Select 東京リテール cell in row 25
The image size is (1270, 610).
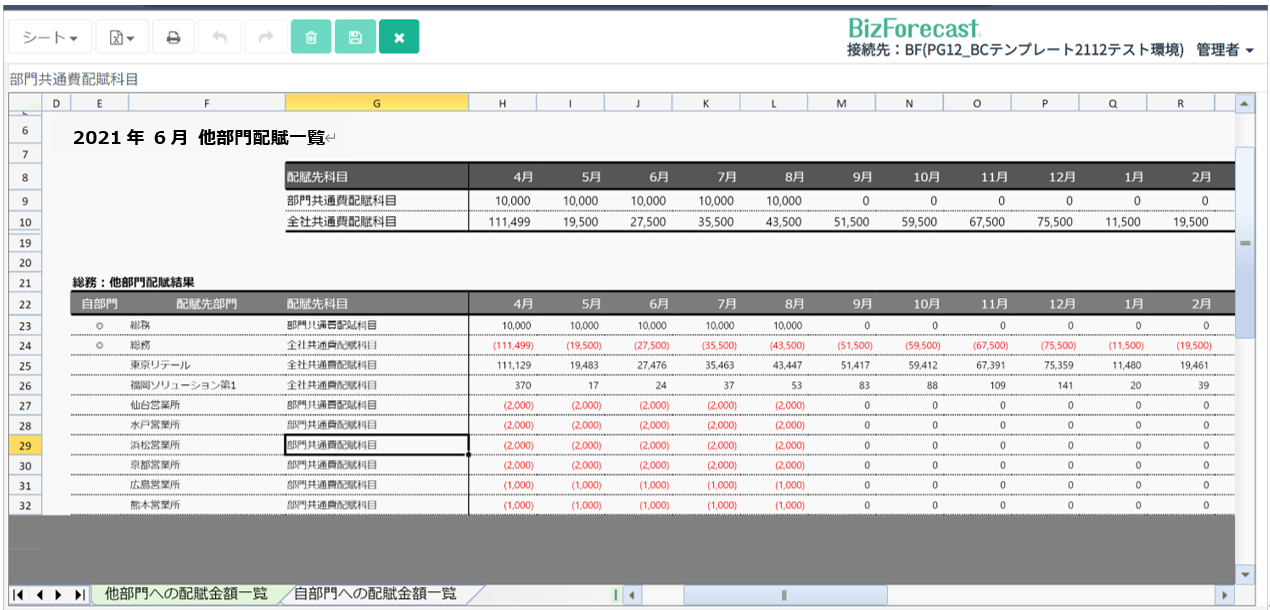pyautogui.click(x=160, y=365)
